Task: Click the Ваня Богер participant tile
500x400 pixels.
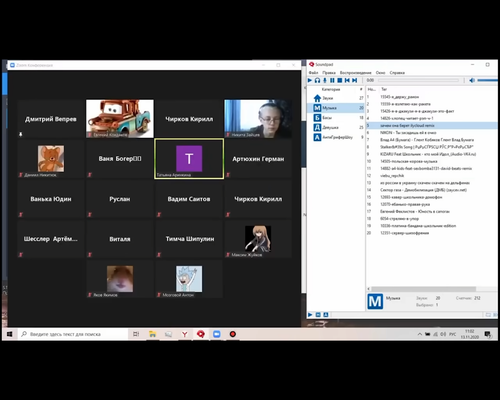Action: tap(120, 159)
